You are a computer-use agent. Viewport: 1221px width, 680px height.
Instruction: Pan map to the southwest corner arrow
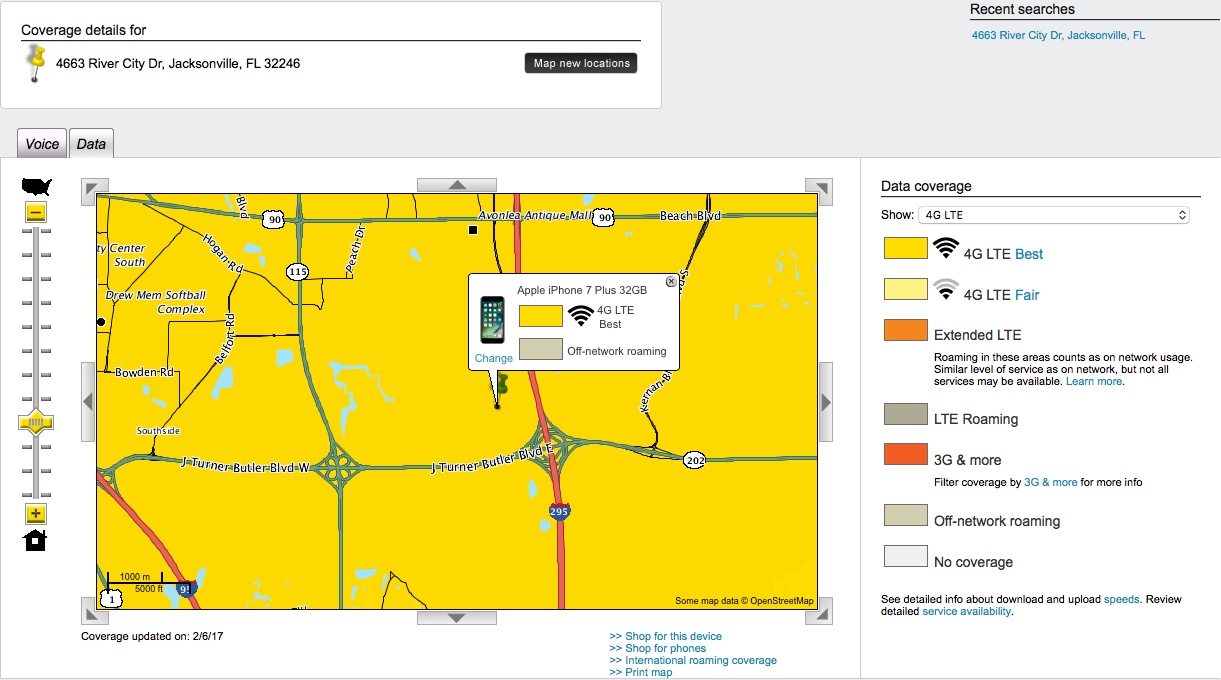[95, 609]
